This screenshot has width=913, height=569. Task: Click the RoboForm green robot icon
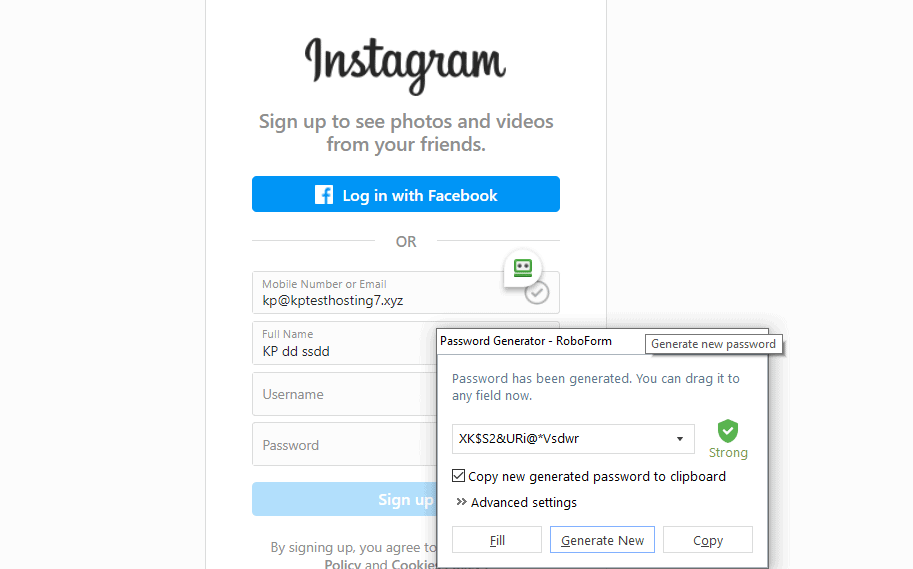[x=522, y=268]
